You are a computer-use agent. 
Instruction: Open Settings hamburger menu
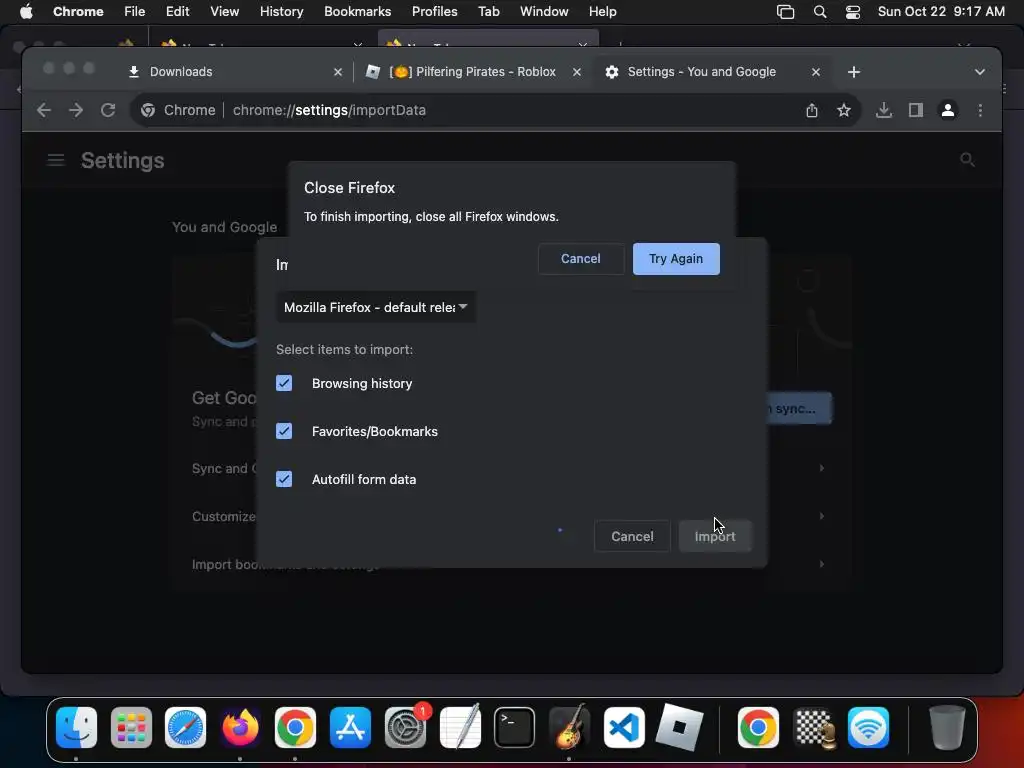point(56,160)
